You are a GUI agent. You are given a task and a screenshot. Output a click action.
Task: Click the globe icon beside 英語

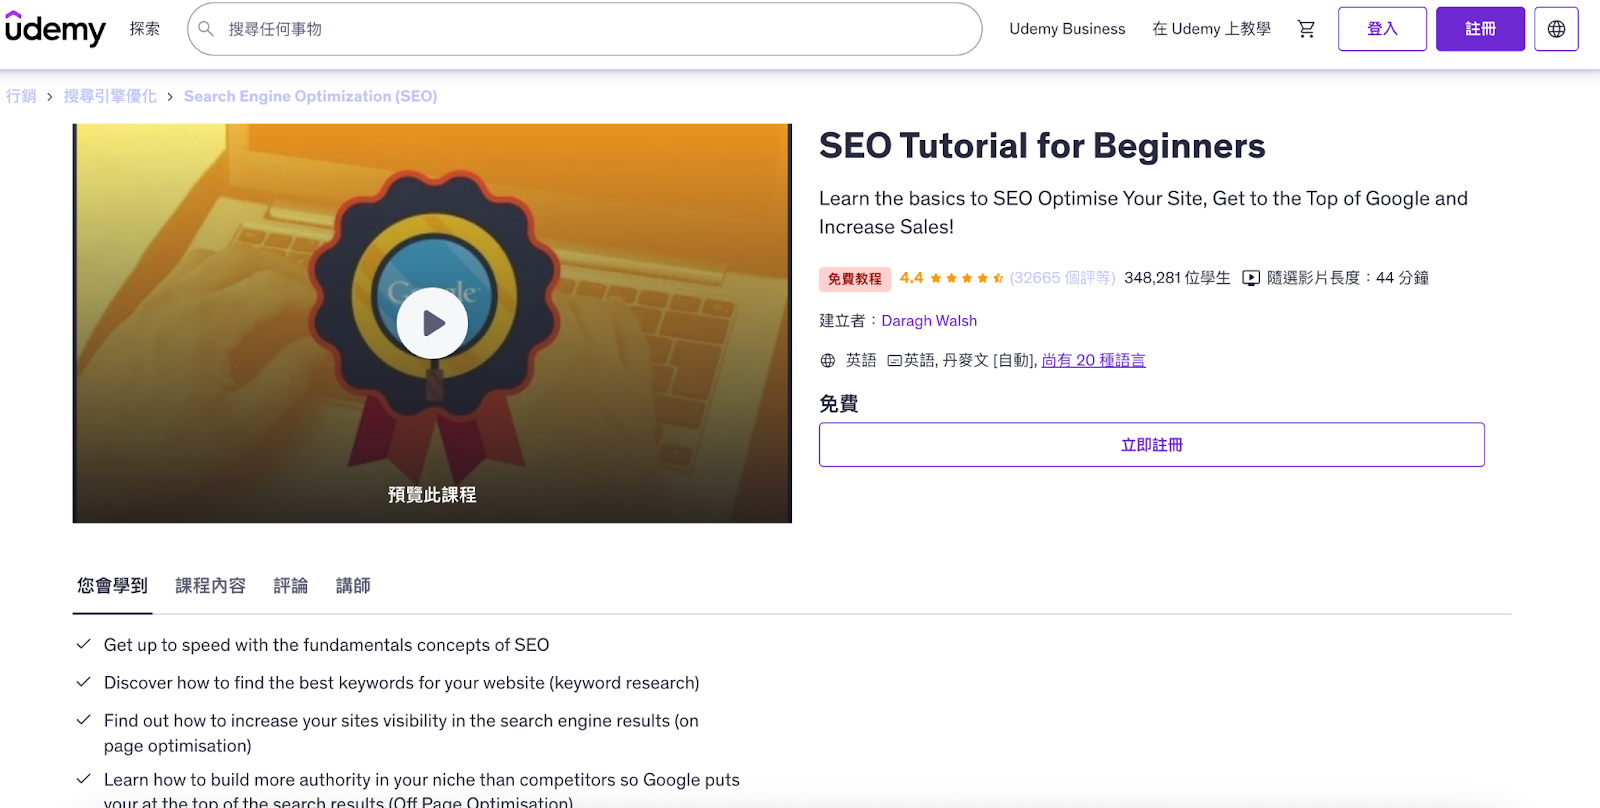pyautogui.click(x=828, y=361)
